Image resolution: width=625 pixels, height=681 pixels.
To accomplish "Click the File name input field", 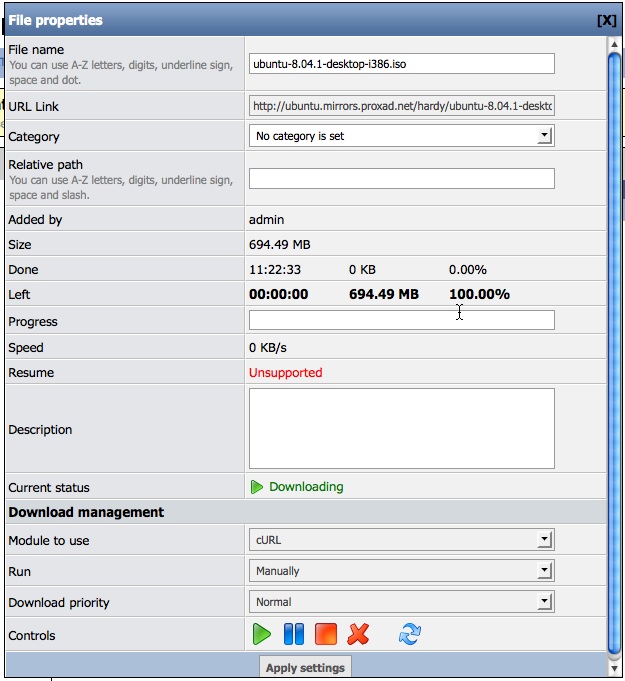I will (401, 63).
